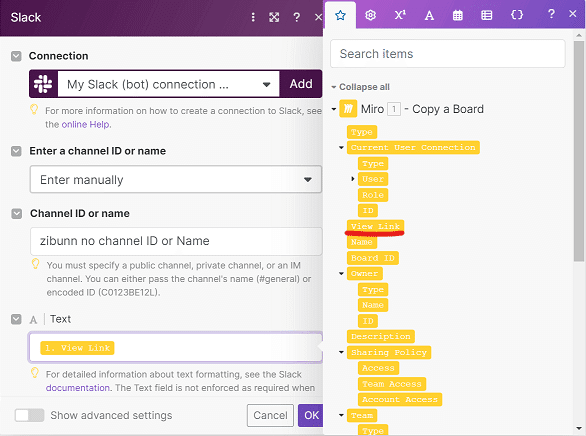
Task: Select the mapped '1. View Link' pill
Action: click(x=77, y=348)
